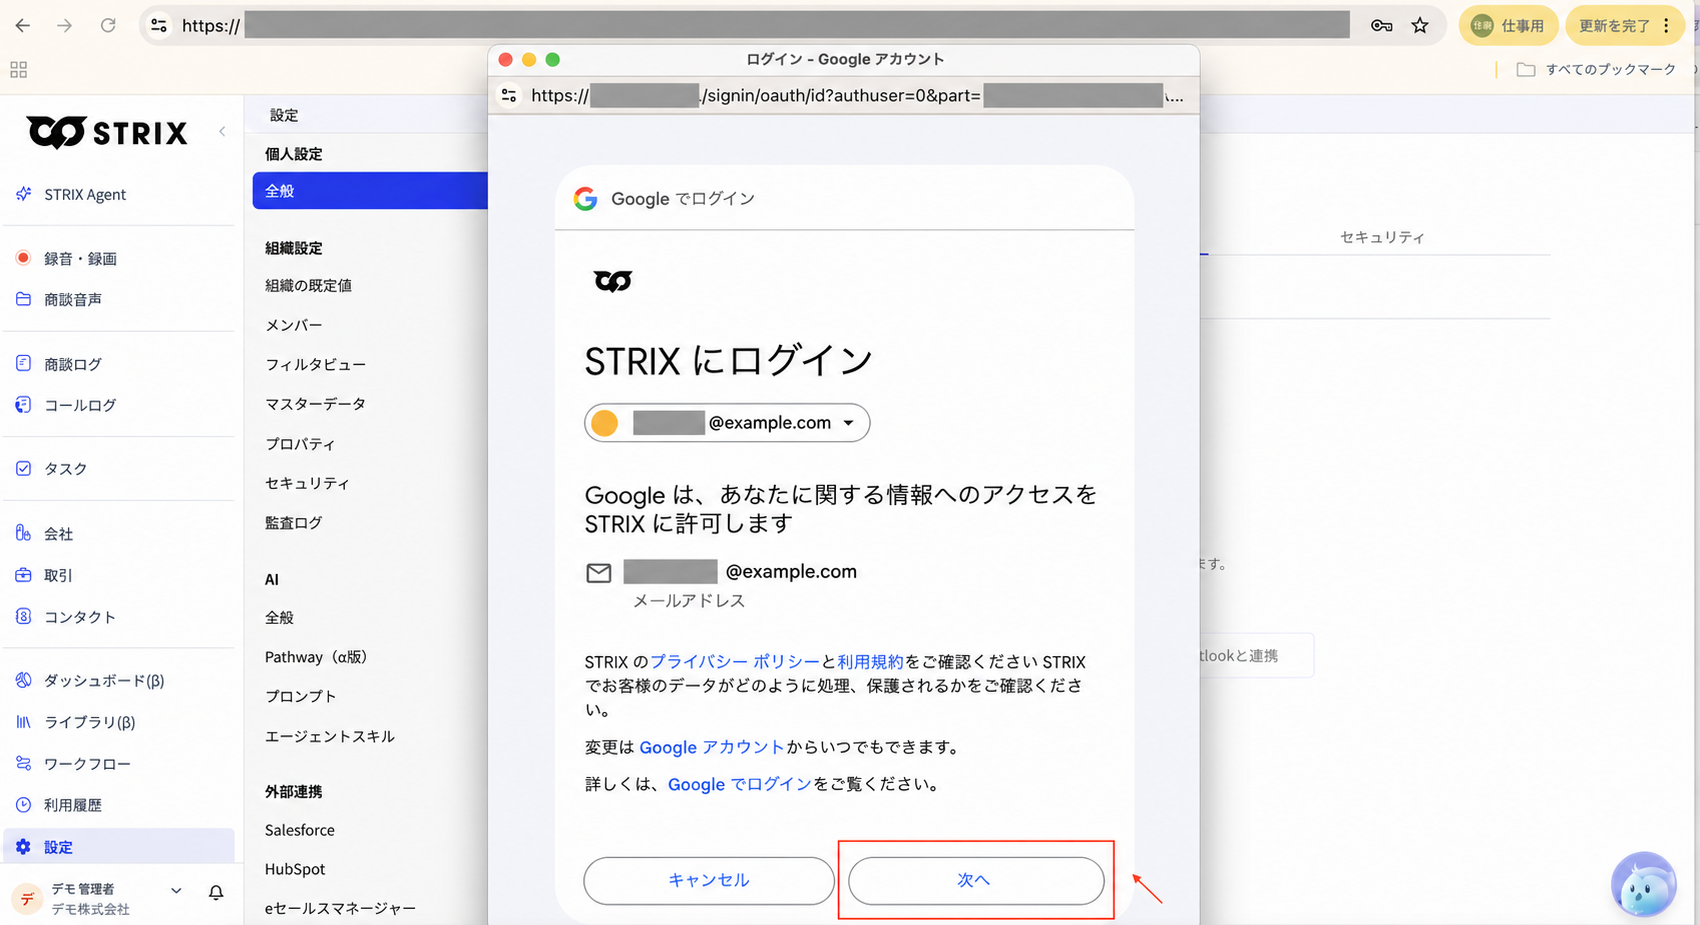Click the 利用履歴 clock icon
The image size is (1700, 925).
coord(24,805)
